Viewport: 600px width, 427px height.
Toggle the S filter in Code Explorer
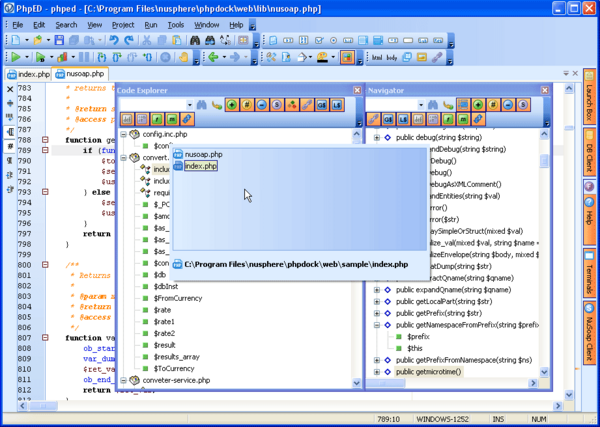(x=276, y=104)
